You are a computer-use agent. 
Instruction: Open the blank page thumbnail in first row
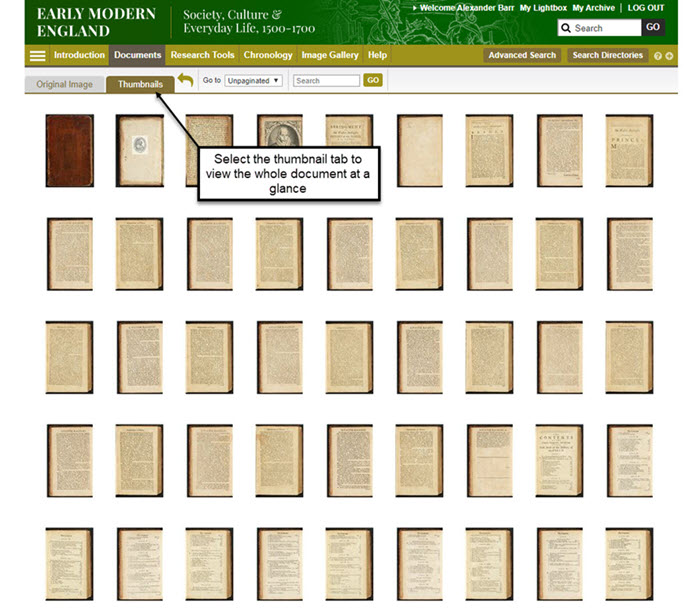pyautogui.click(x=420, y=150)
